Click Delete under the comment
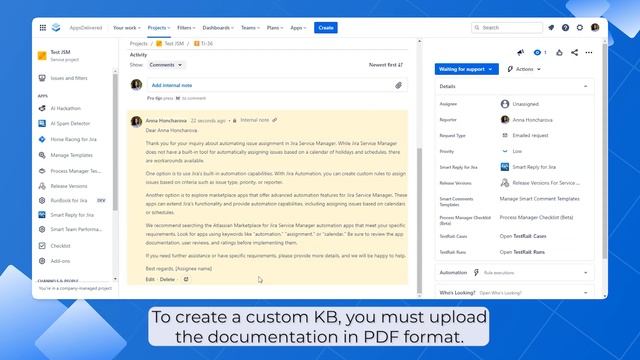Viewport: 640px width, 360px height. (167, 279)
